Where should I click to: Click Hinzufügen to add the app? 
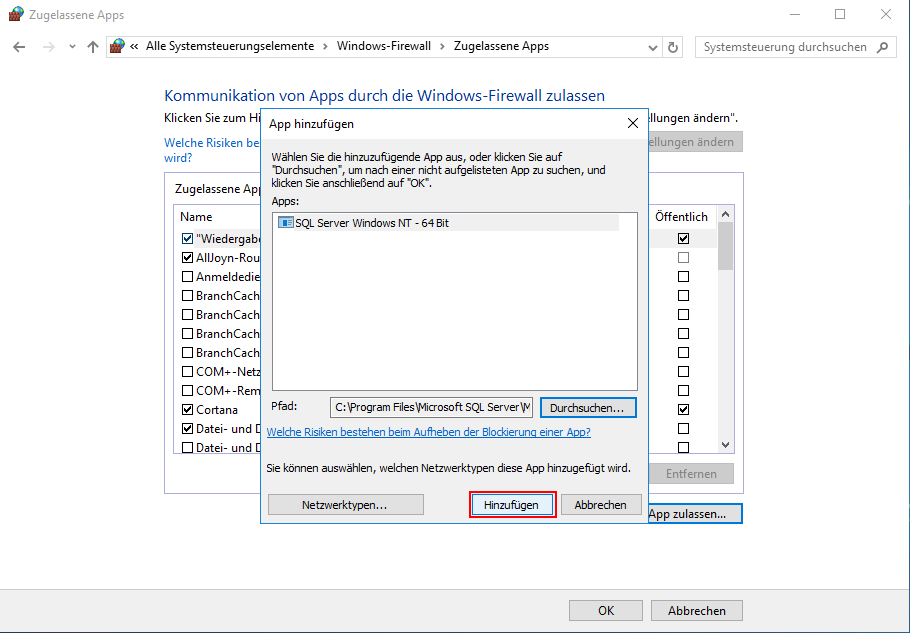pyautogui.click(x=512, y=505)
